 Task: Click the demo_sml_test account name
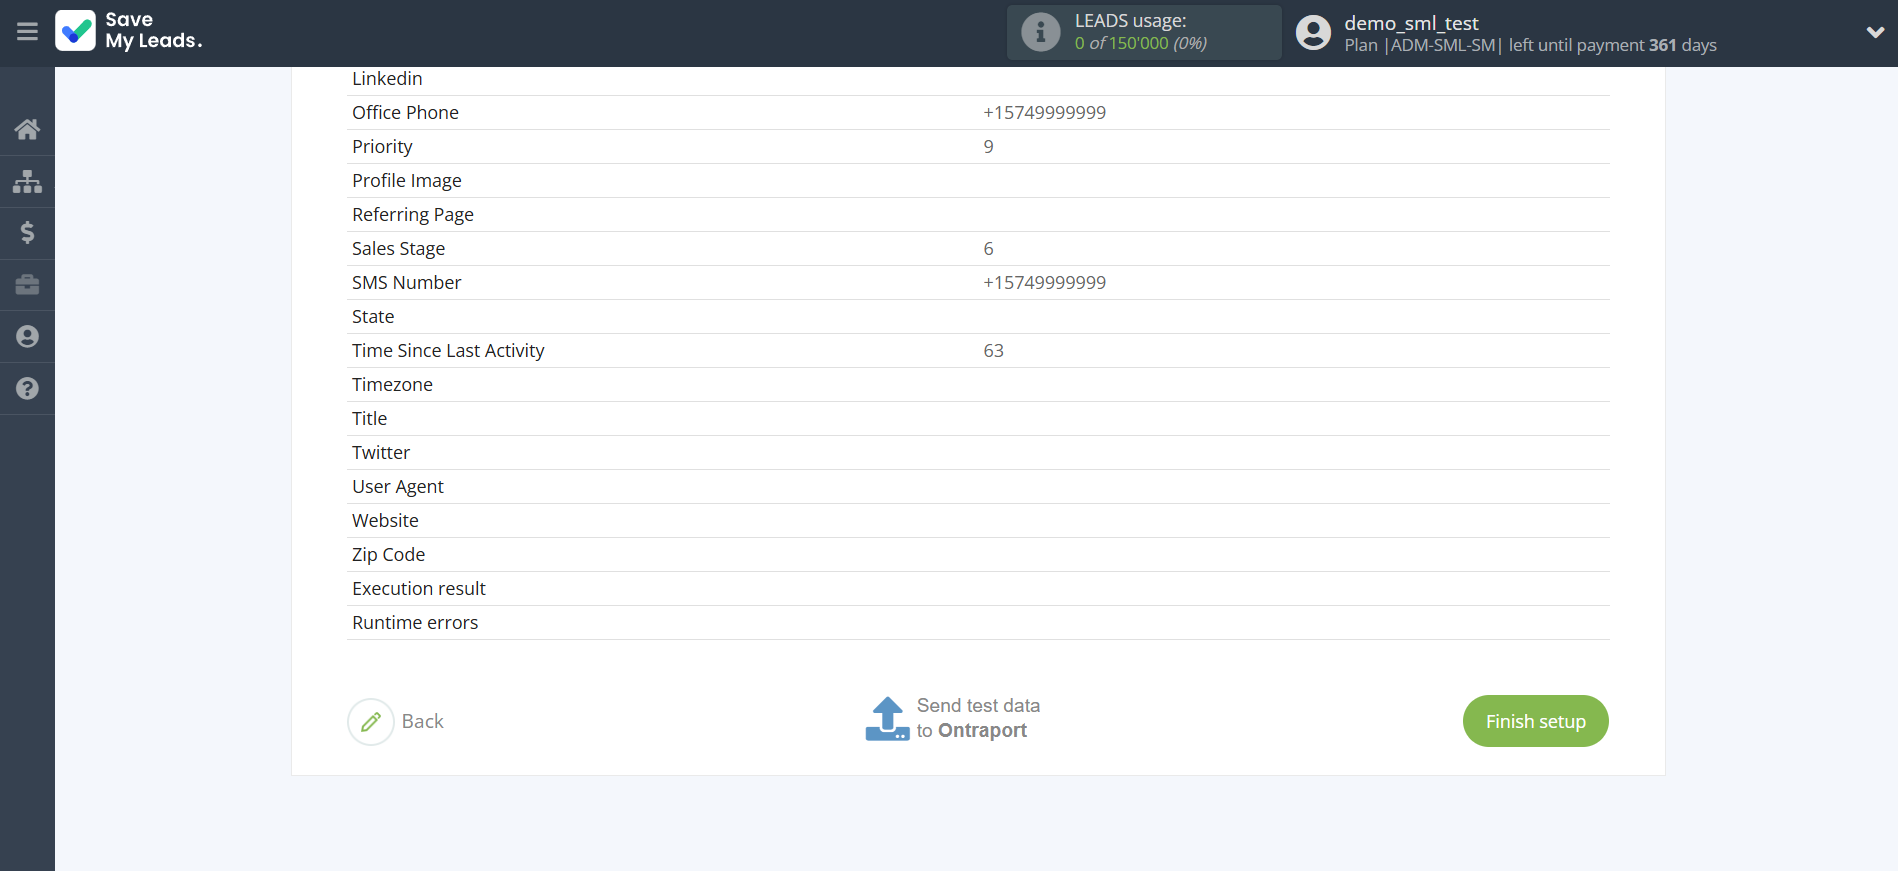(1411, 23)
